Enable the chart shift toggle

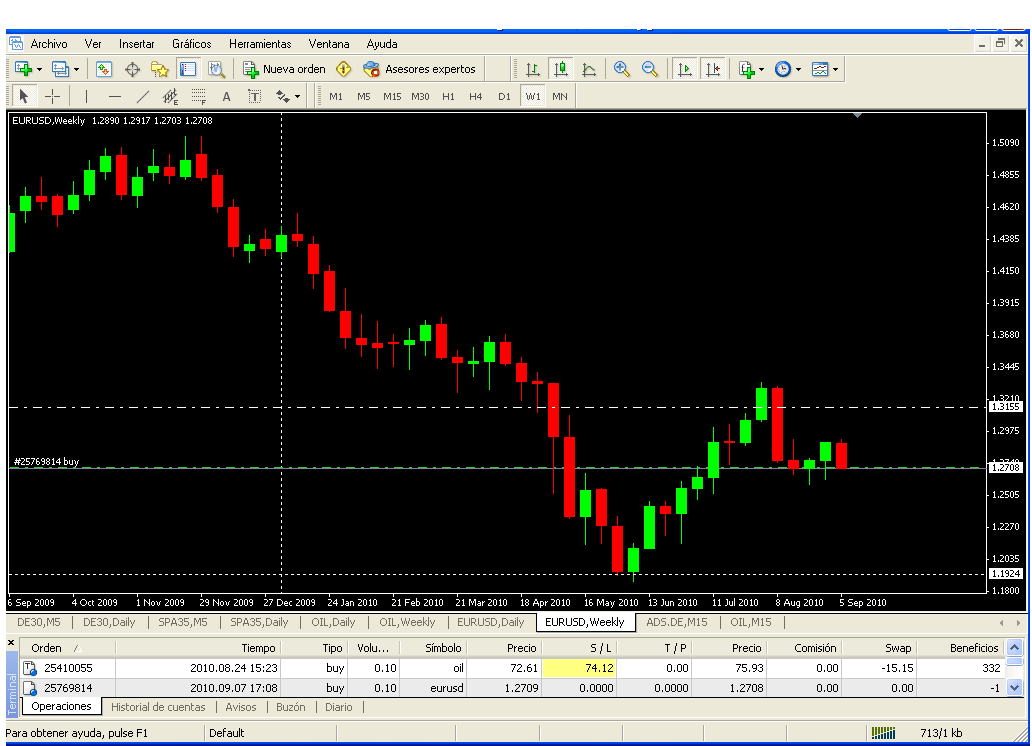point(712,69)
